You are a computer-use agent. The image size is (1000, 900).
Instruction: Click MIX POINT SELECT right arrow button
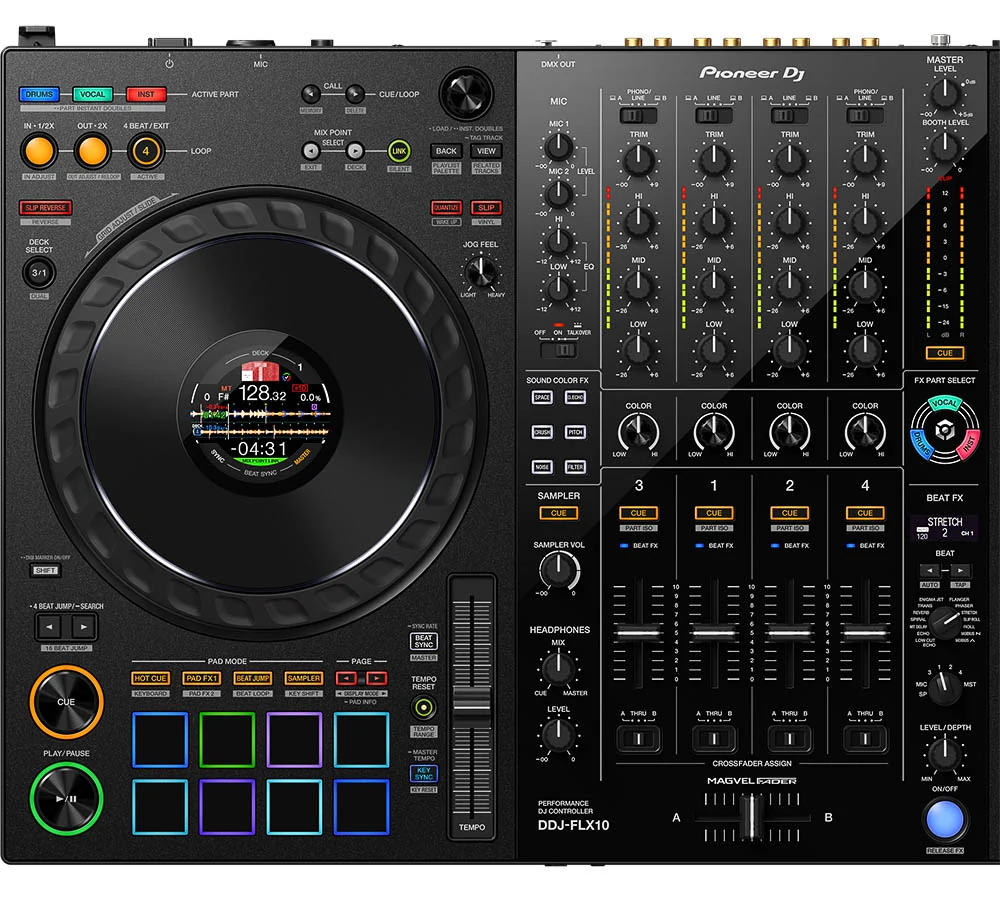tap(355, 151)
